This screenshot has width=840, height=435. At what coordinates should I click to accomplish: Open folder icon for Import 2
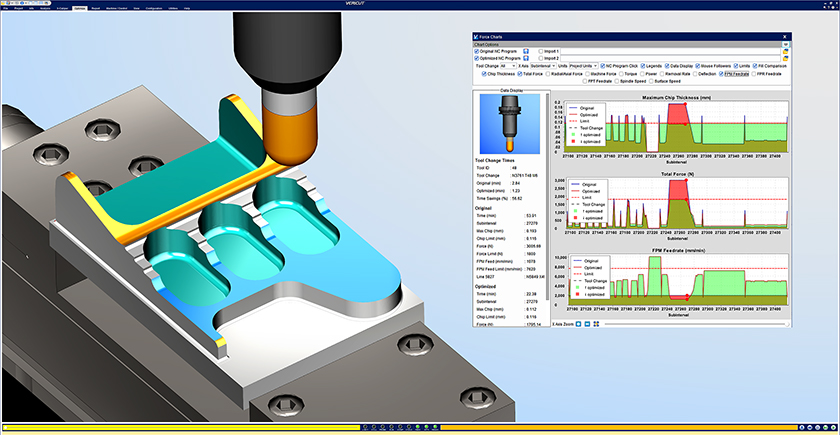(x=789, y=58)
